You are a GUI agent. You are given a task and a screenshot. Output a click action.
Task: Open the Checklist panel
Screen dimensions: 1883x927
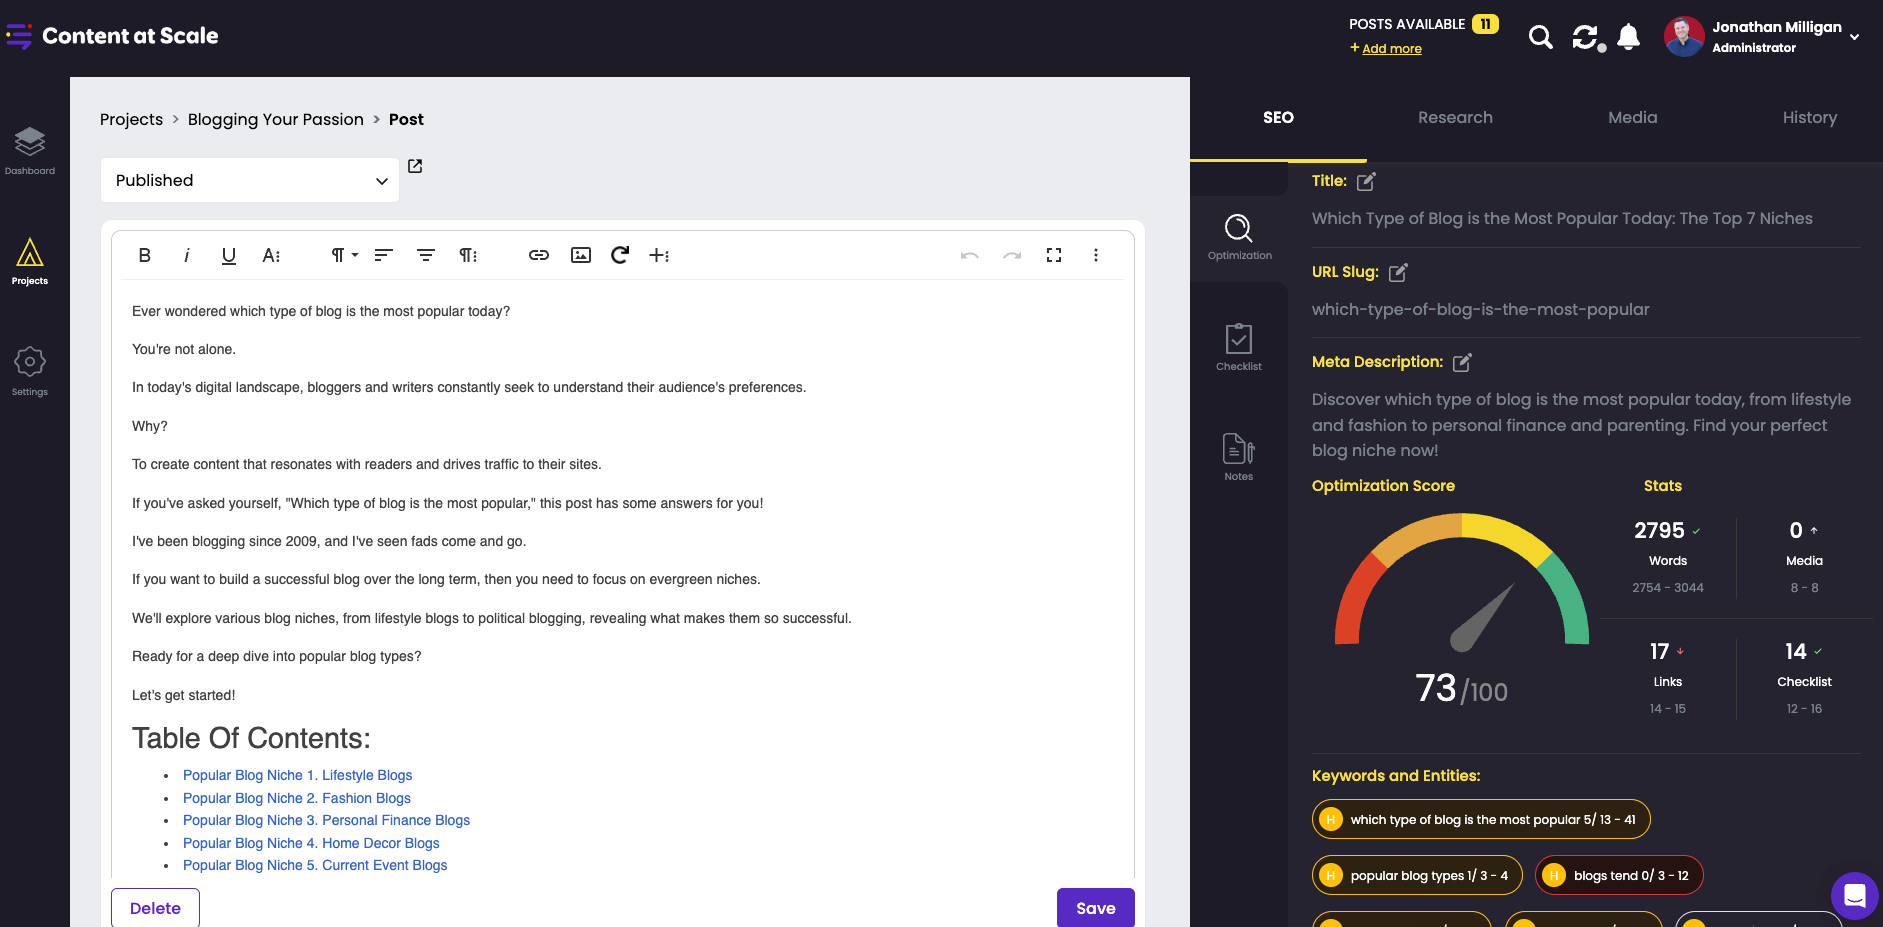click(1238, 346)
